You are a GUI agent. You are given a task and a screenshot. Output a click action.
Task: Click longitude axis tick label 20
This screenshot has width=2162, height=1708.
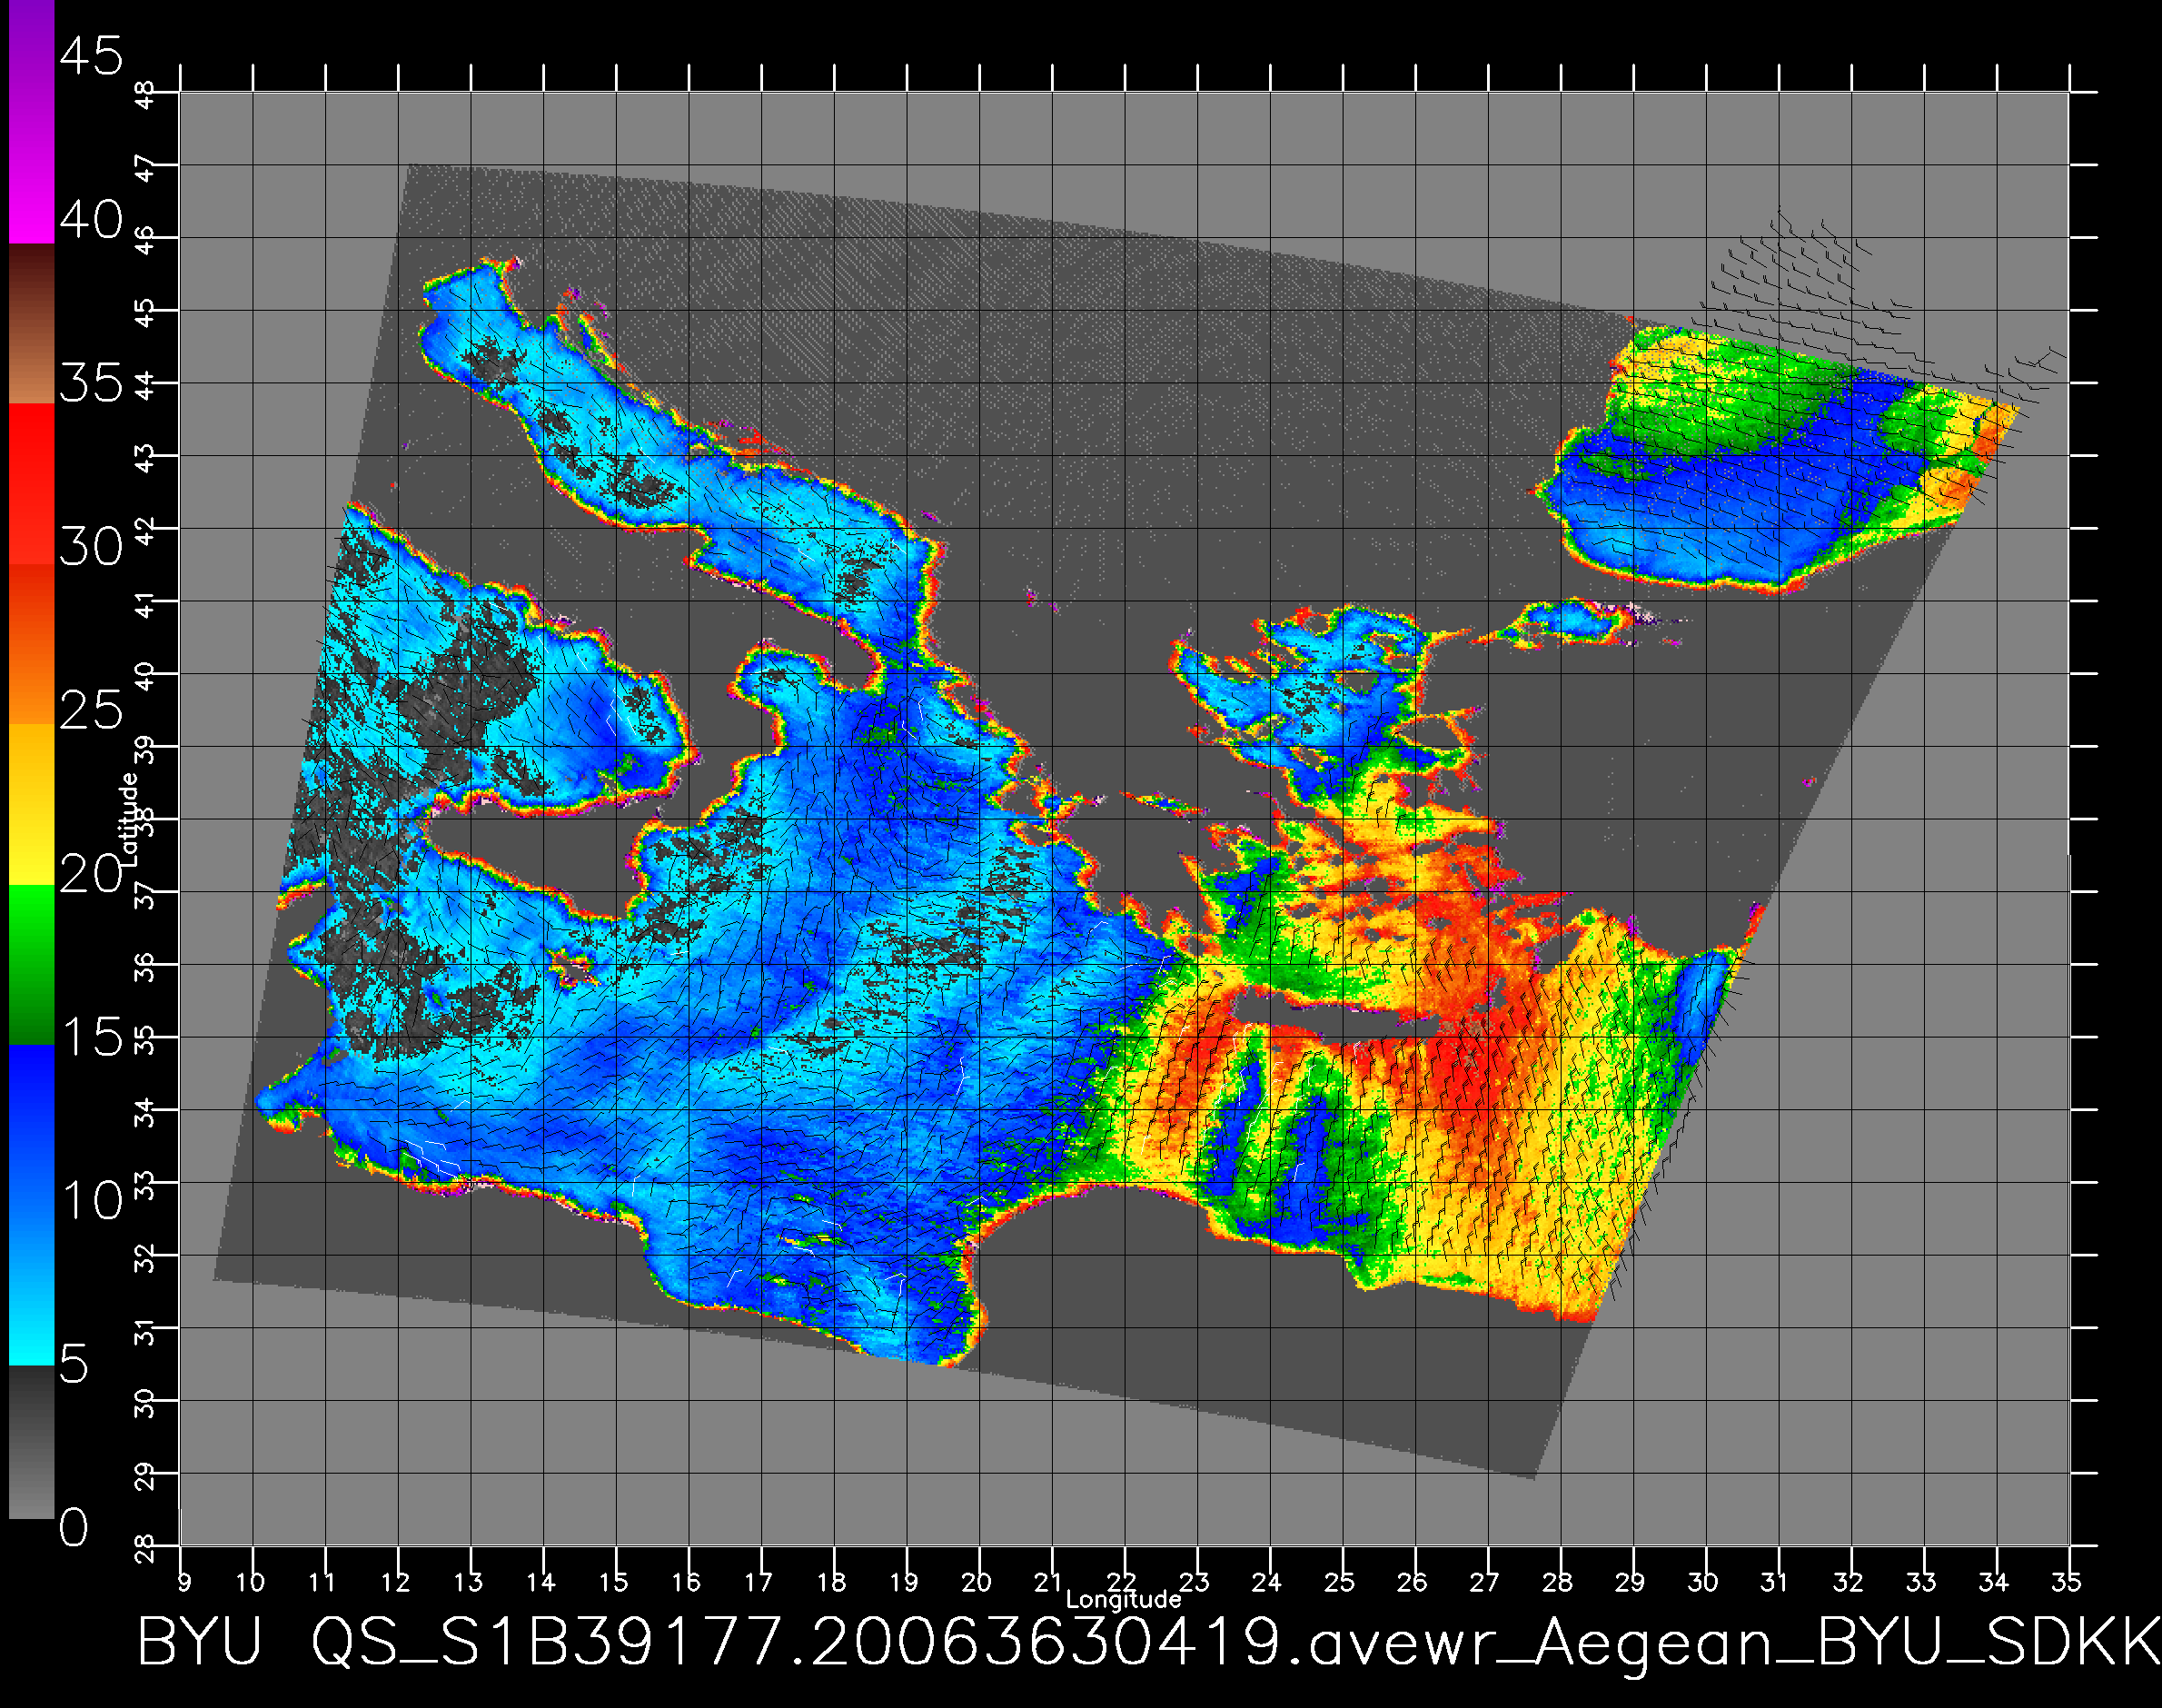(x=977, y=1582)
